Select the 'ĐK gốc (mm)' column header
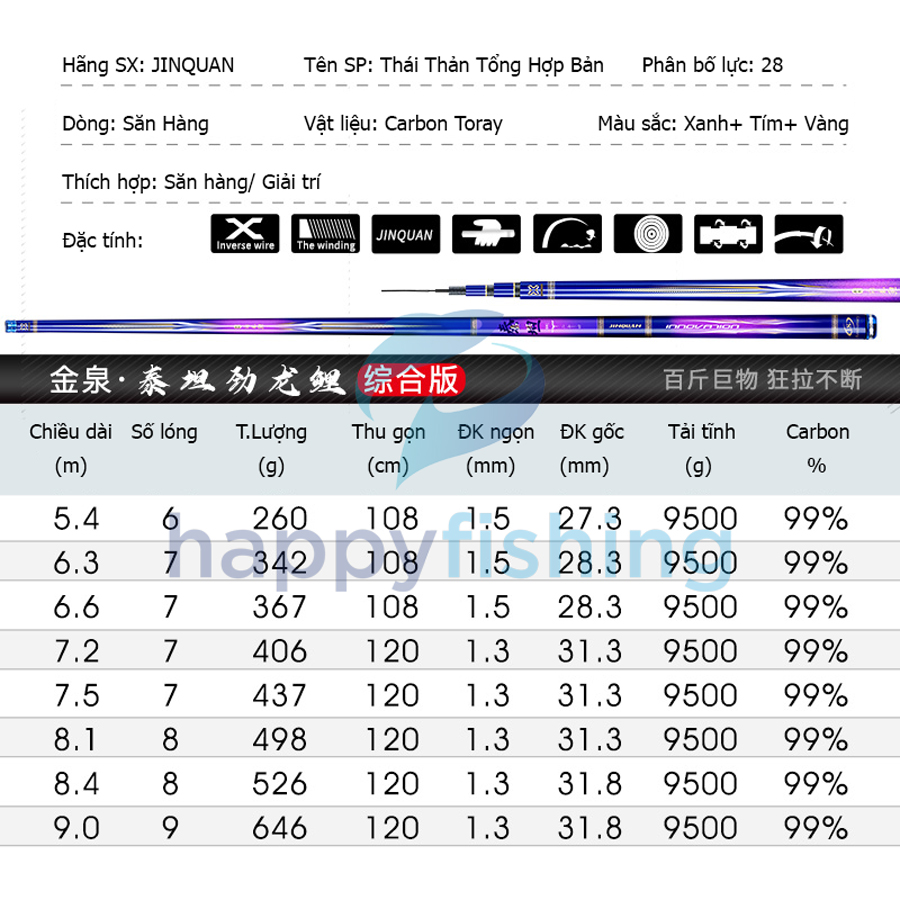This screenshot has height=900, width=900. tap(591, 449)
